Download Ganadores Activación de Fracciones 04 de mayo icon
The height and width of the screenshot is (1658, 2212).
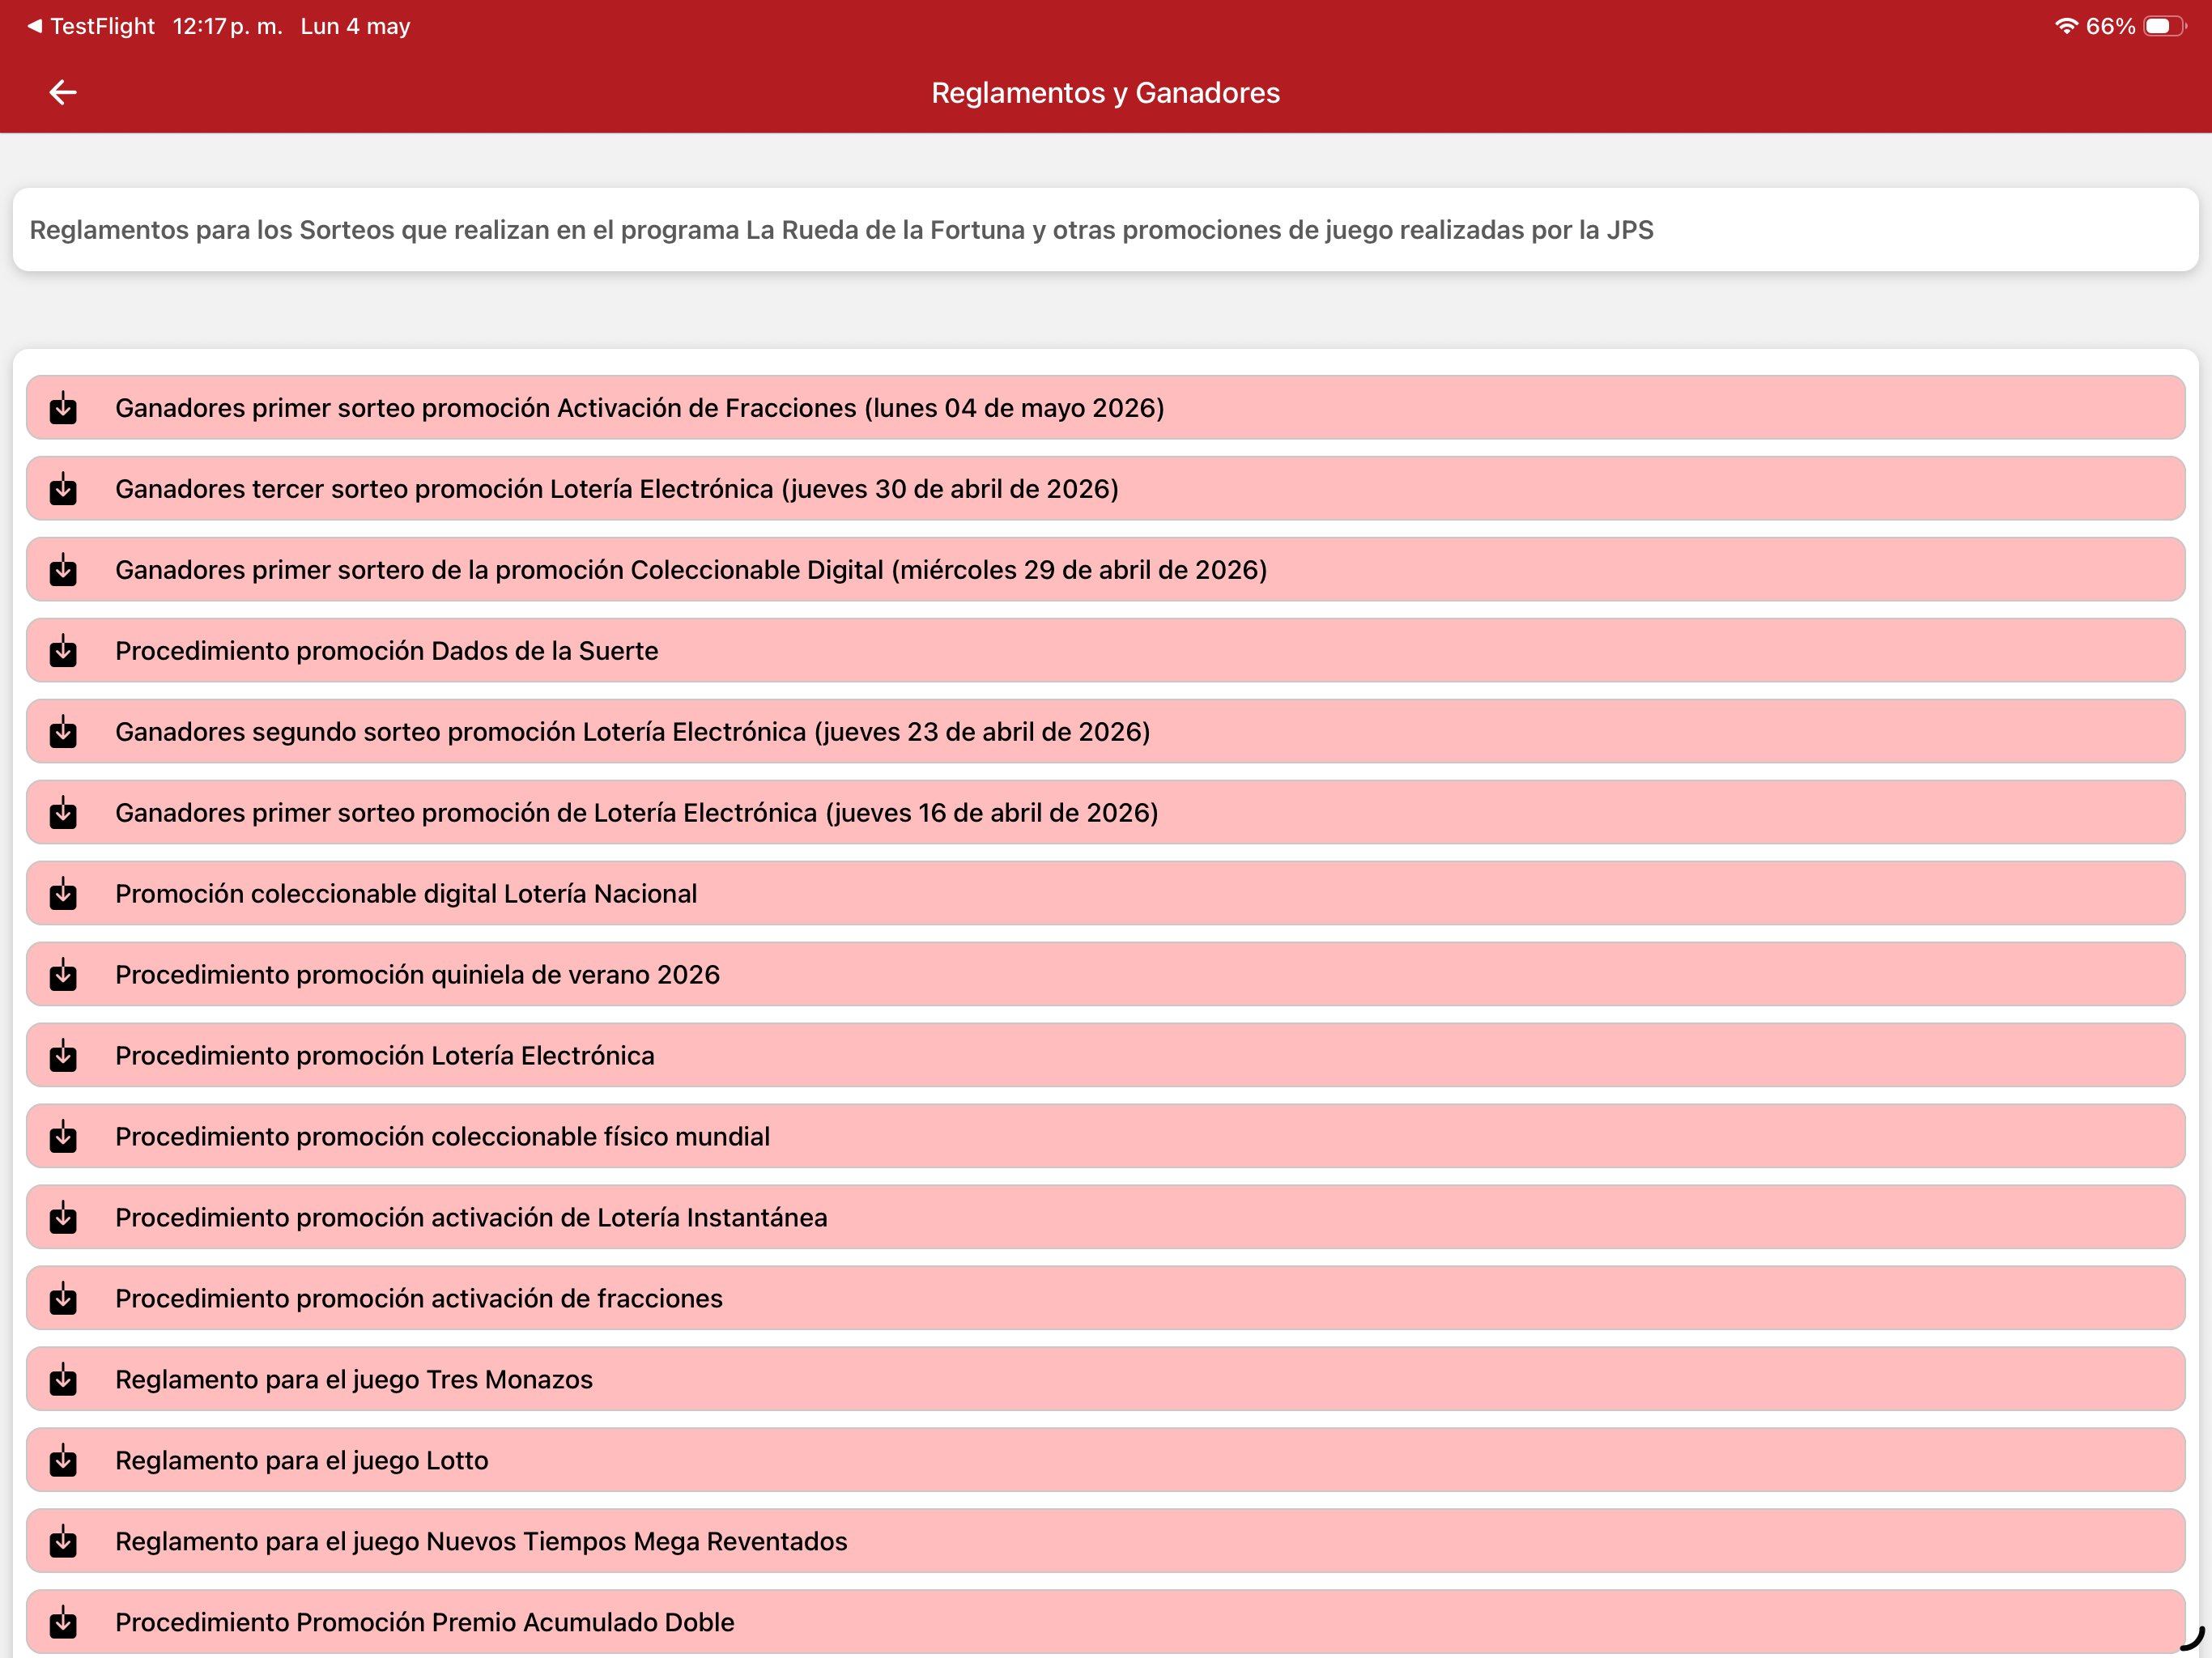click(63, 408)
